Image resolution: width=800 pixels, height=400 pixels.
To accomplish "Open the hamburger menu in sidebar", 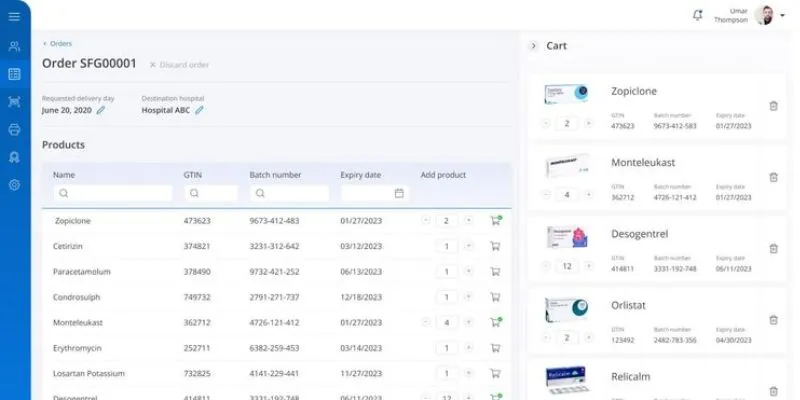I will (14, 16).
